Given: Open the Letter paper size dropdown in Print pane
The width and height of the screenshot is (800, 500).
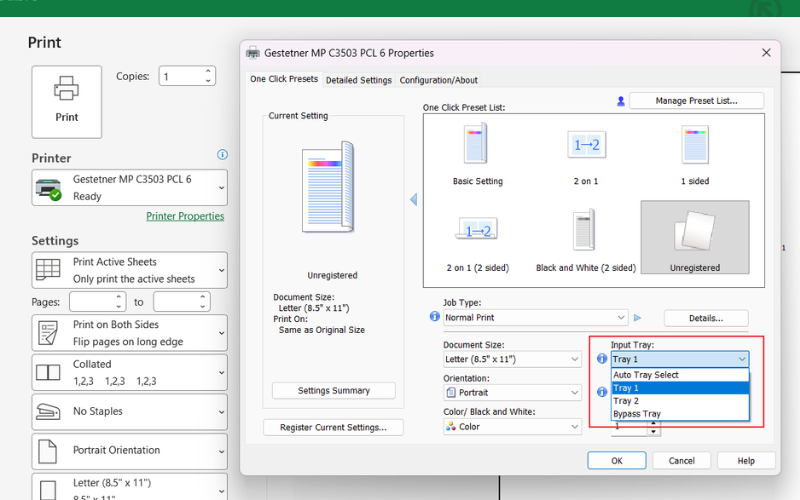Looking at the screenshot, I should click(x=130, y=488).
